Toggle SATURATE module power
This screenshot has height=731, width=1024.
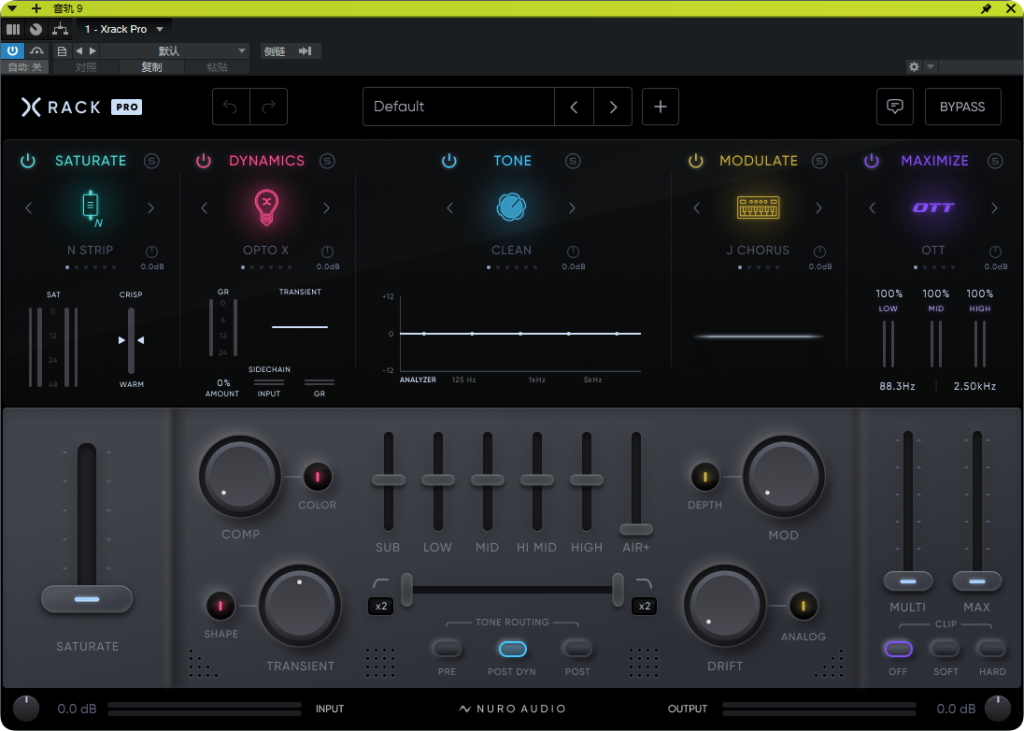27,161
